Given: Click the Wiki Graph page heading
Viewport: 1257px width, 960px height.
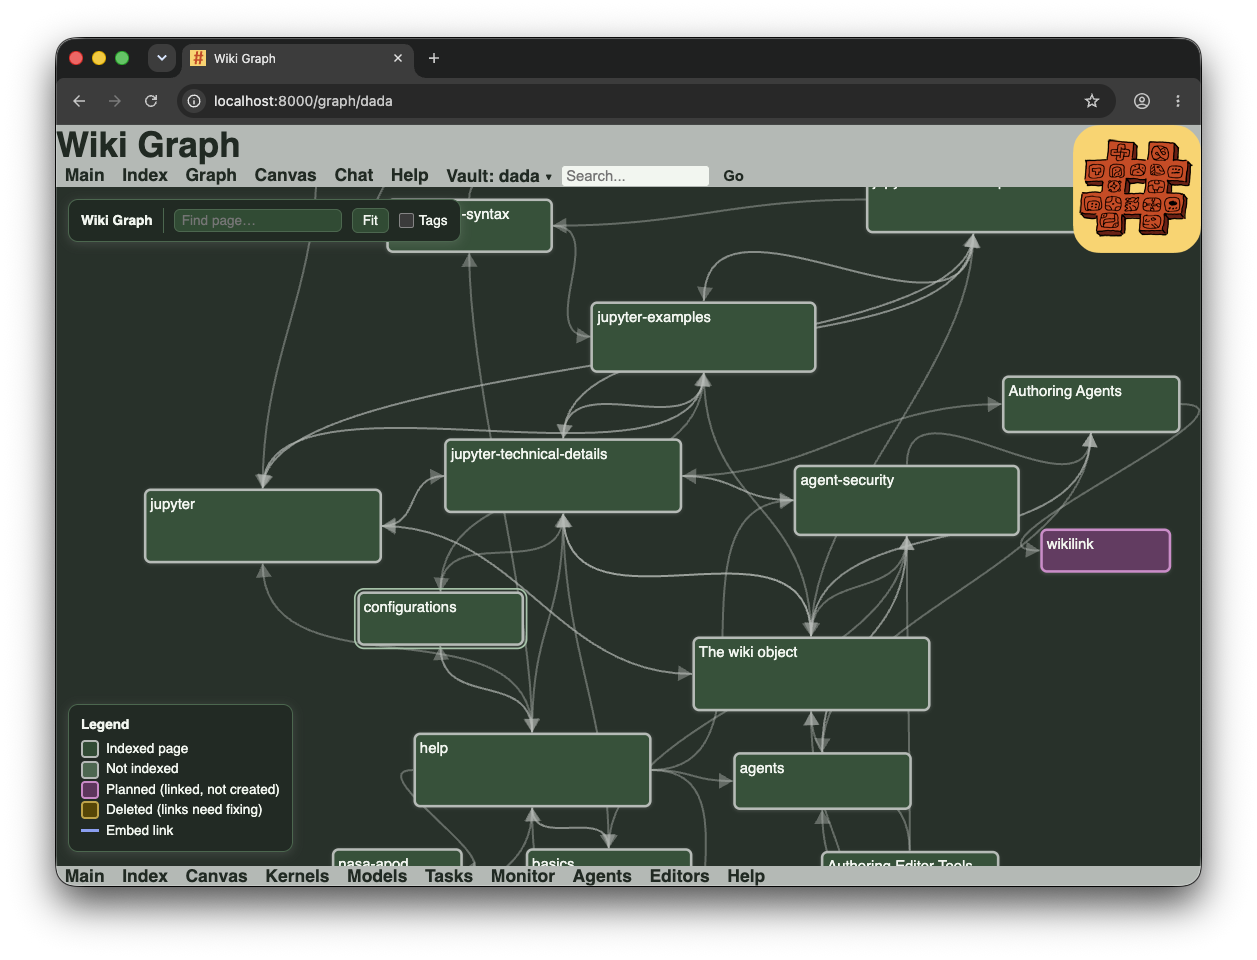Looking at the screenshot, I should pyautogui.click(x=149, y=145).
